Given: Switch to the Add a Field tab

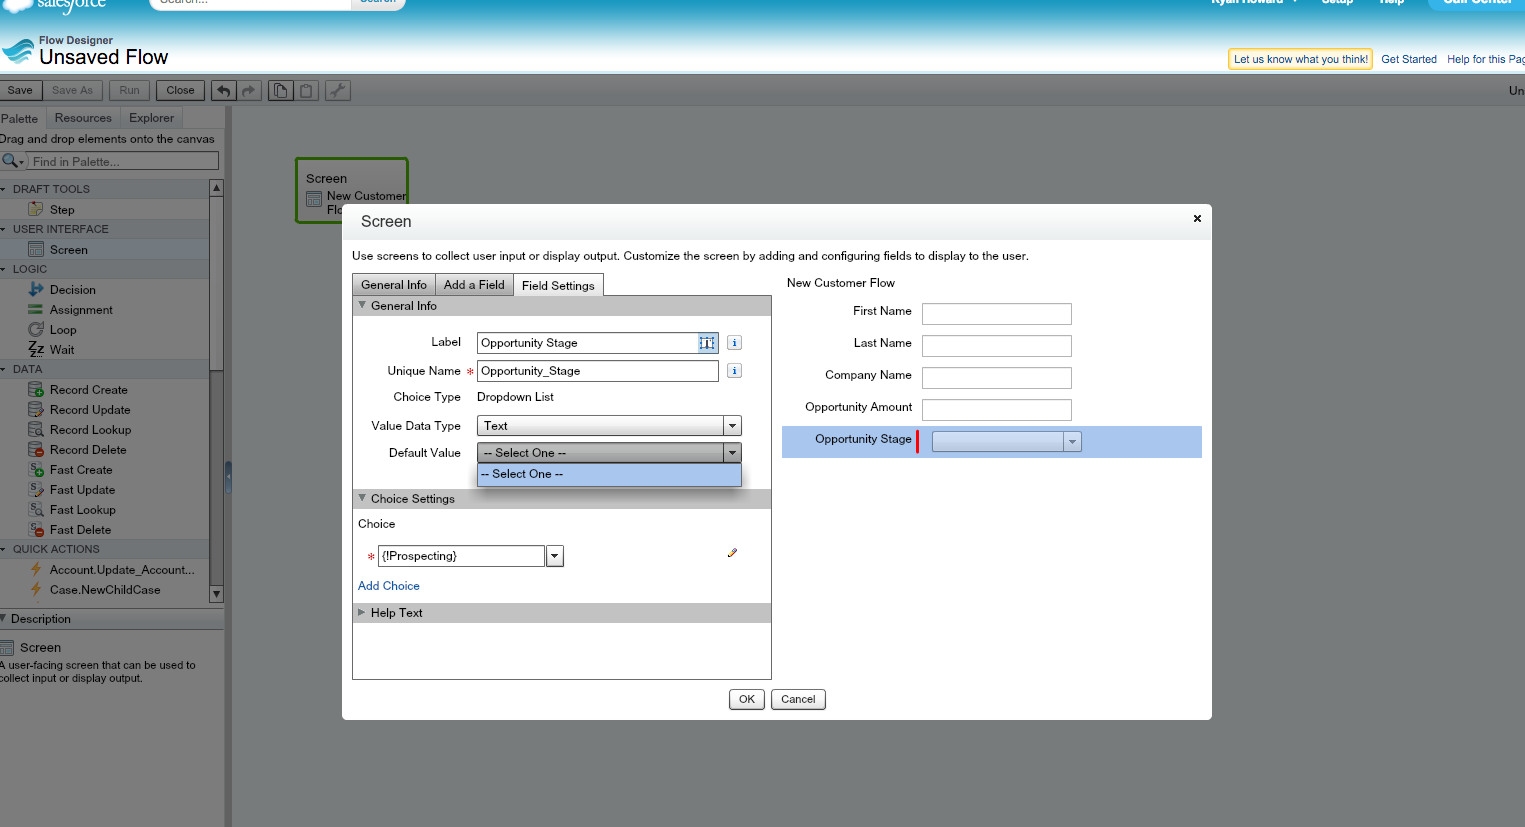Looking at the screenshot, I should (474, 285).
